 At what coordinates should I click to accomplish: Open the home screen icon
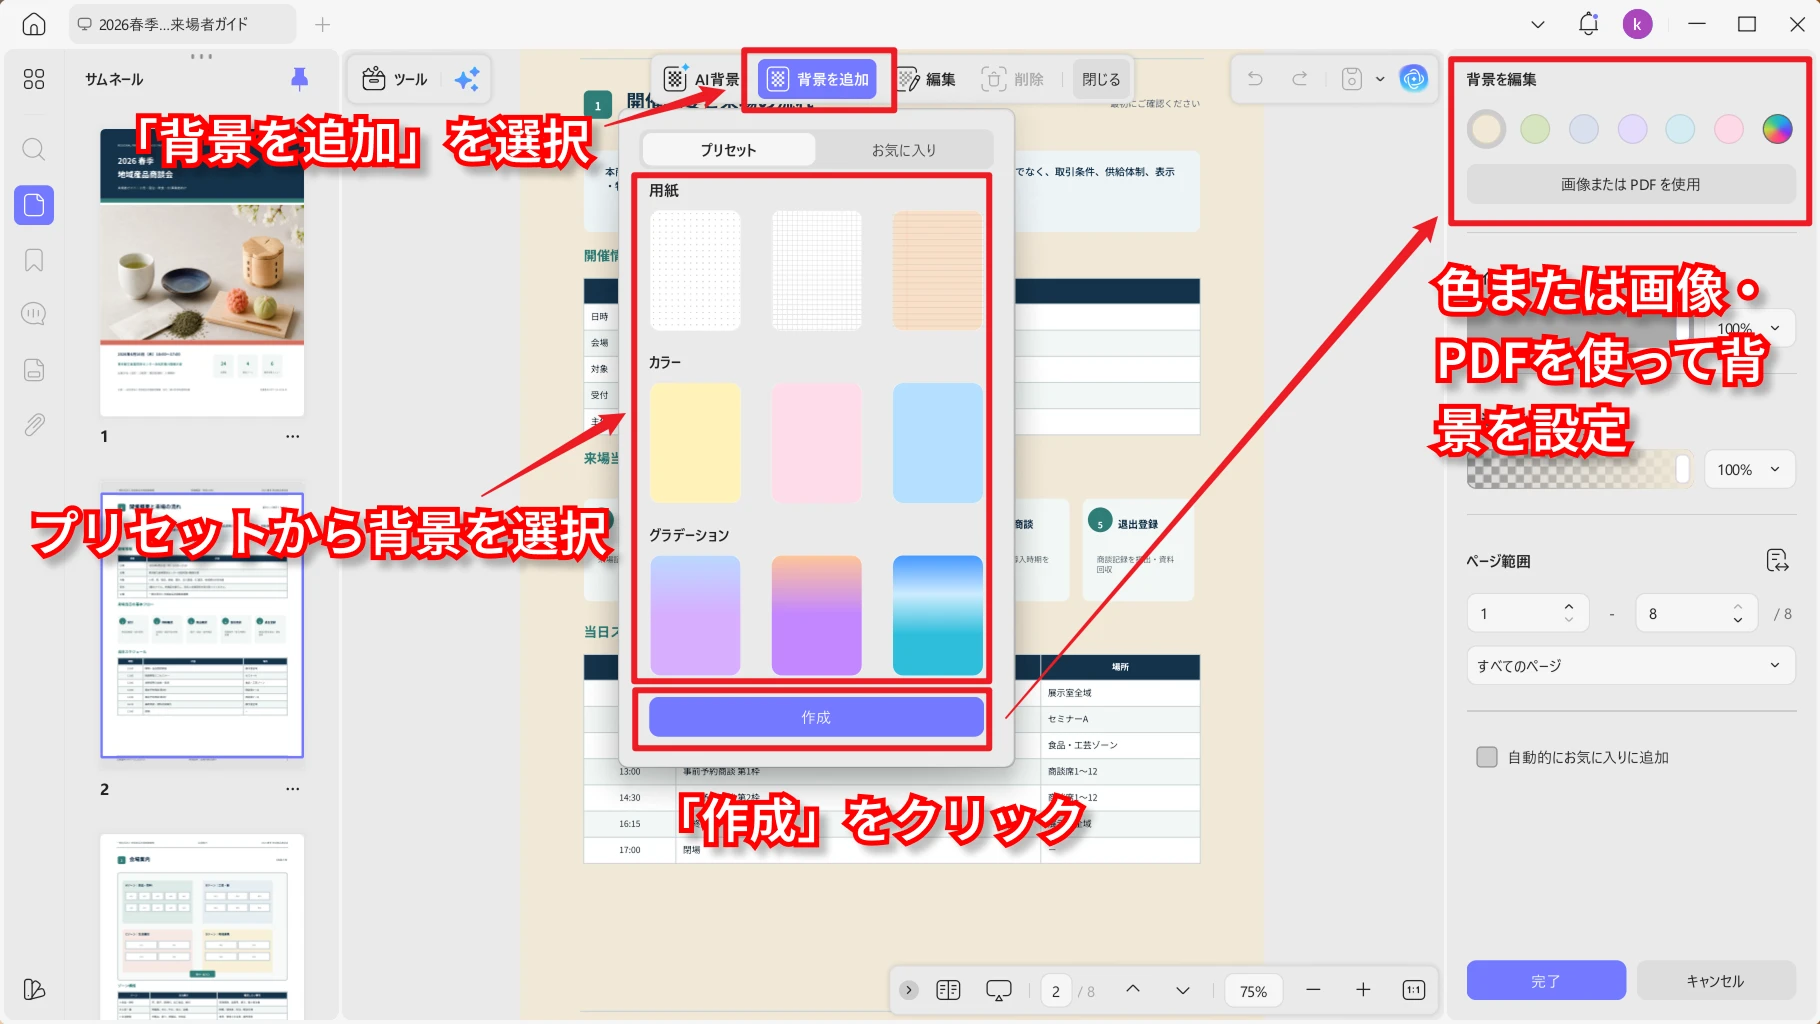tap(34, 24)
